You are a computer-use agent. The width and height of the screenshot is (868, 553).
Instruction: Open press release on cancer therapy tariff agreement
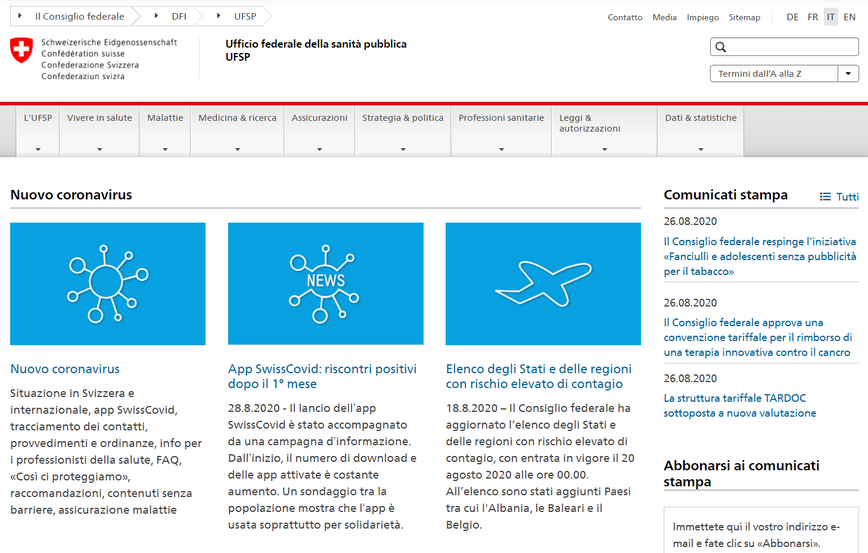click(758, 337)
